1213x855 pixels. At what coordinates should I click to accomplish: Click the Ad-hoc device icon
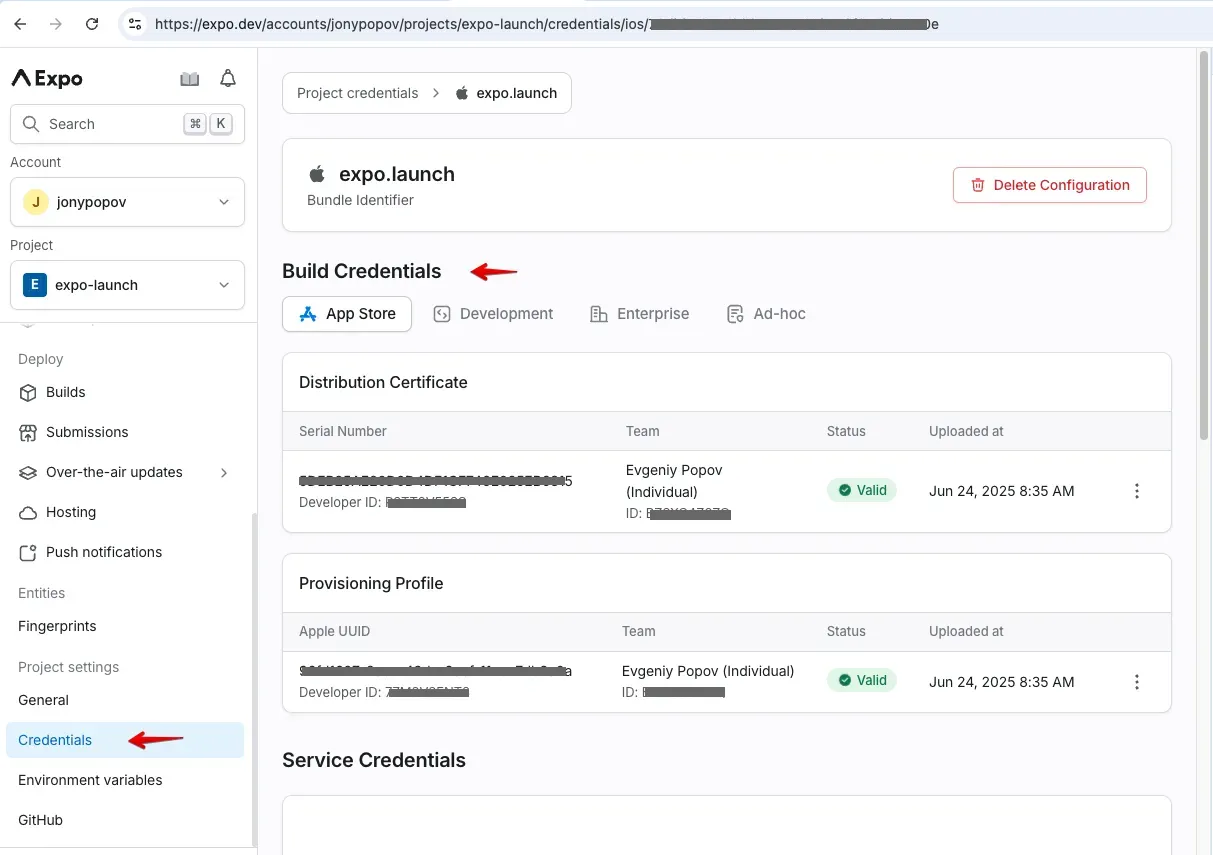(735, 314)
